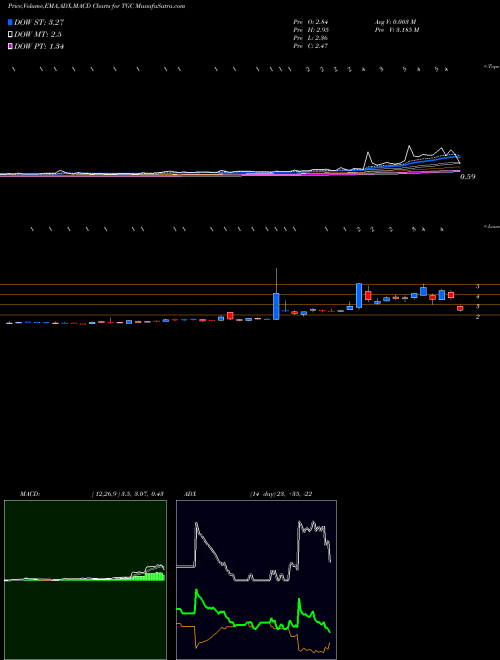Click the tall blue candlestick with long upper wick
Image resolution: width=500 pixels, height=660 pixels.
coord(276,306)
